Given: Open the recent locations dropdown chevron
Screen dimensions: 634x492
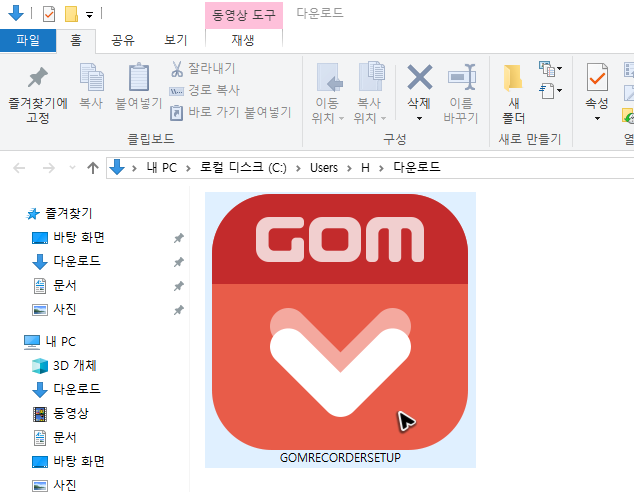Looking at the screenshot, I should point(72,167).
